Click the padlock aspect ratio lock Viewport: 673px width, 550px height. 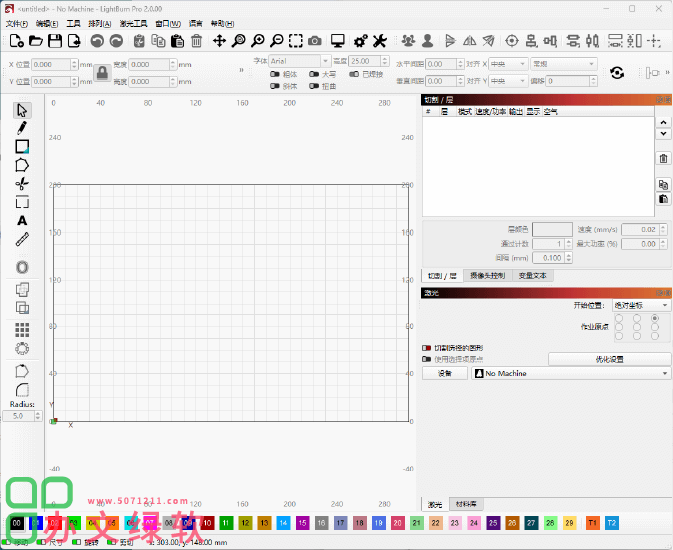point(101,72)
